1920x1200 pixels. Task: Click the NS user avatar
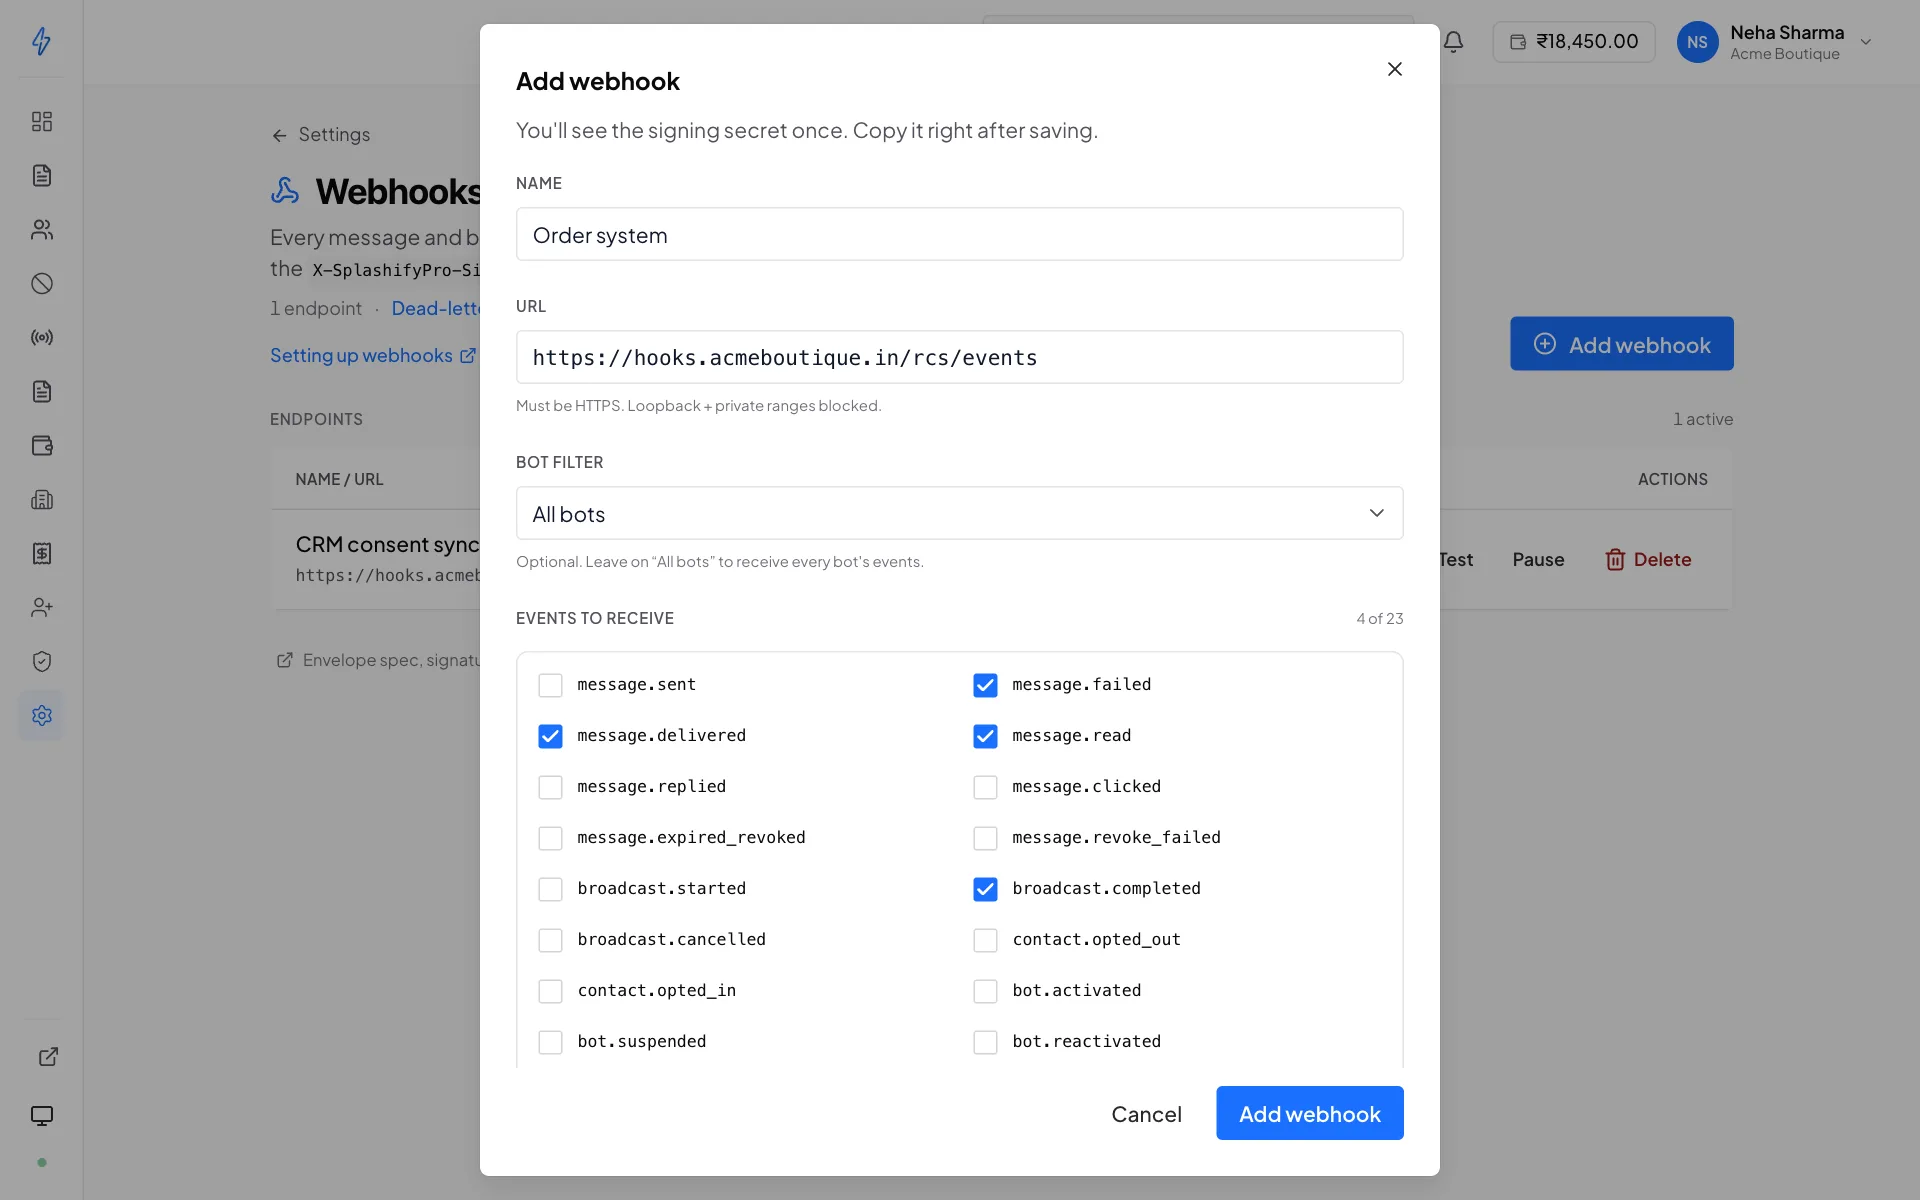tap(1697, 42)
